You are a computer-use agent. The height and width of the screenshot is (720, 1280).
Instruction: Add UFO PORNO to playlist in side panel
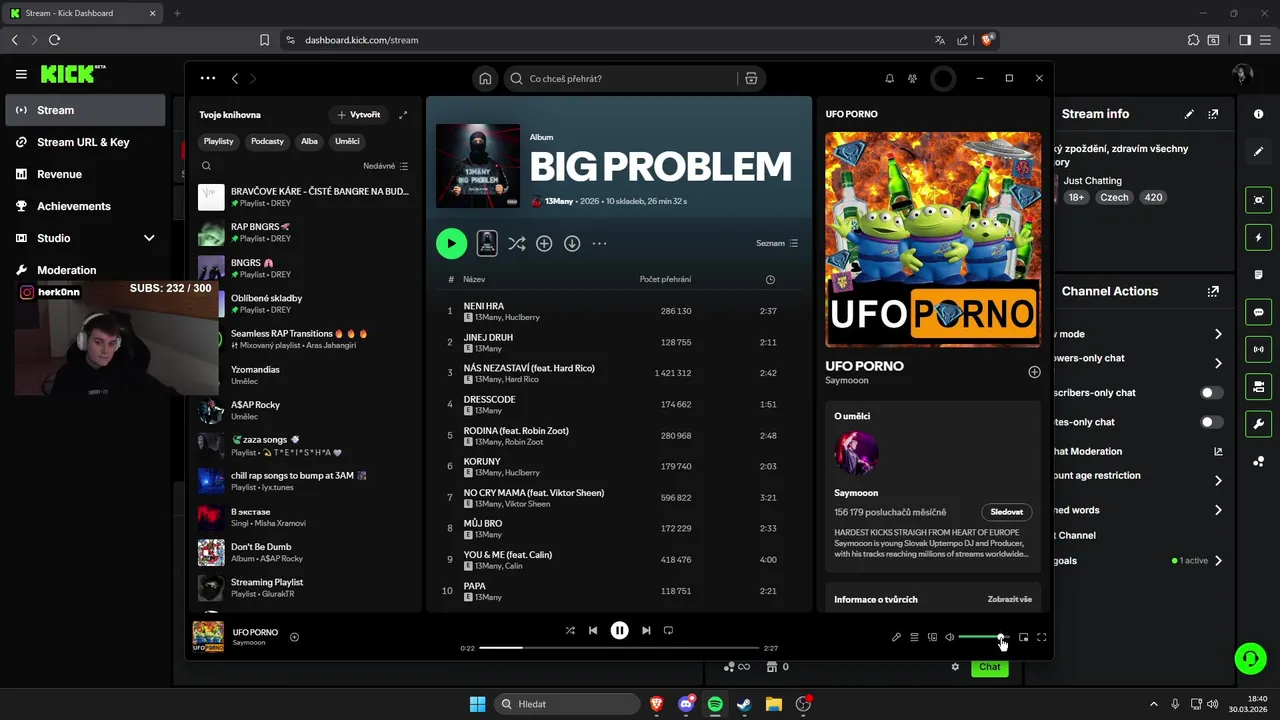(x=1034, y=372)
